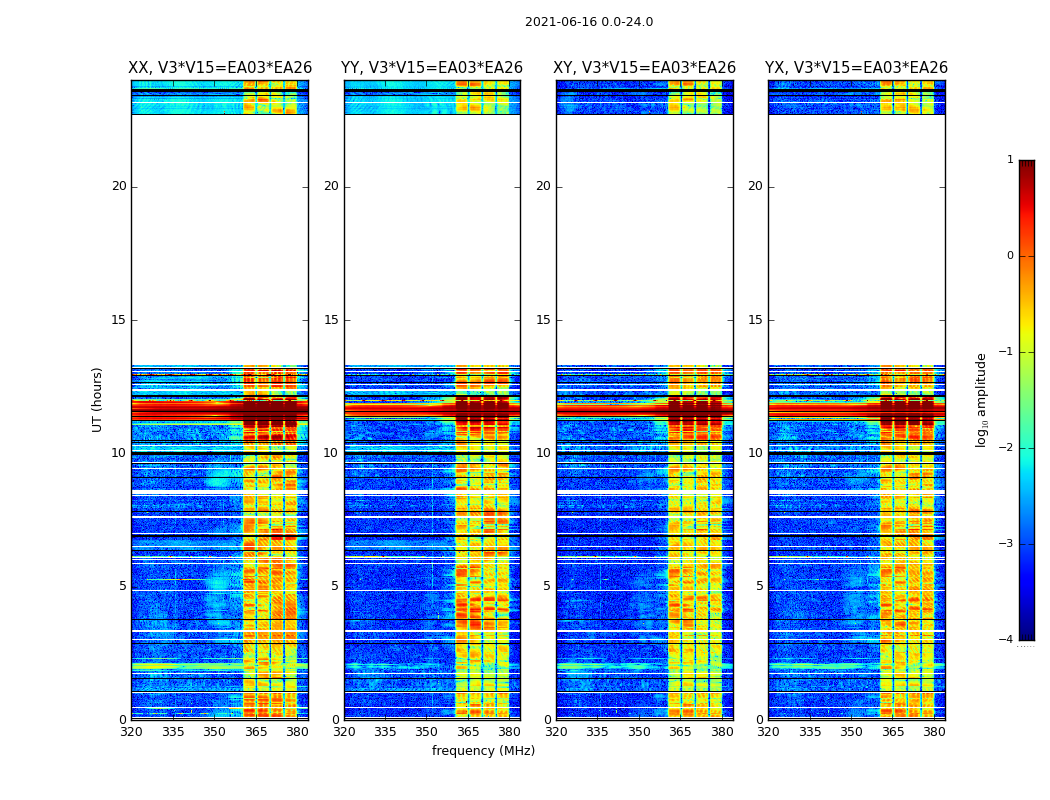
Task: Click the XX, V3*V15=EA03*EA26 panel title
Action: (220, 68)
